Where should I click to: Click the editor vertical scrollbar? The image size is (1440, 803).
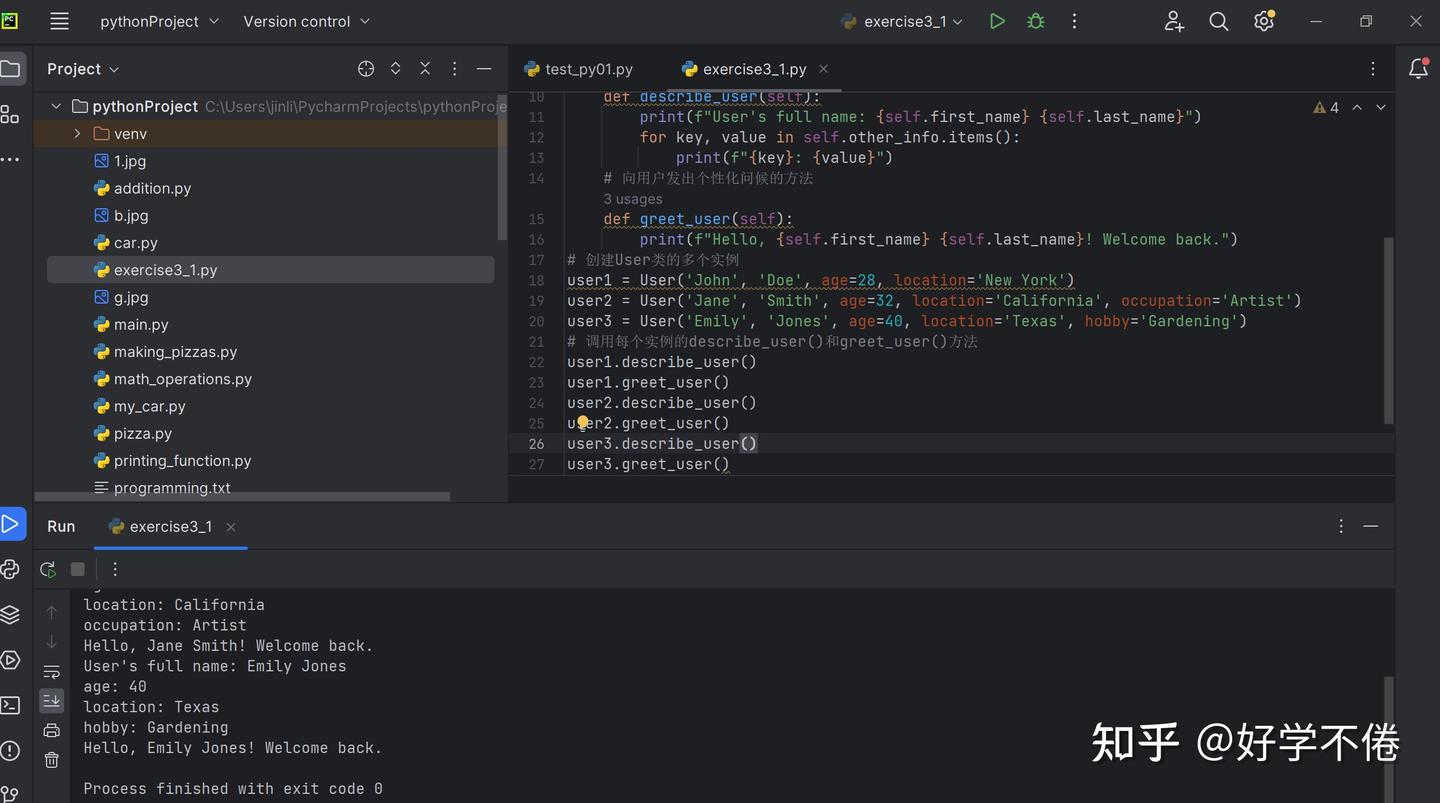coord(1388,330)
